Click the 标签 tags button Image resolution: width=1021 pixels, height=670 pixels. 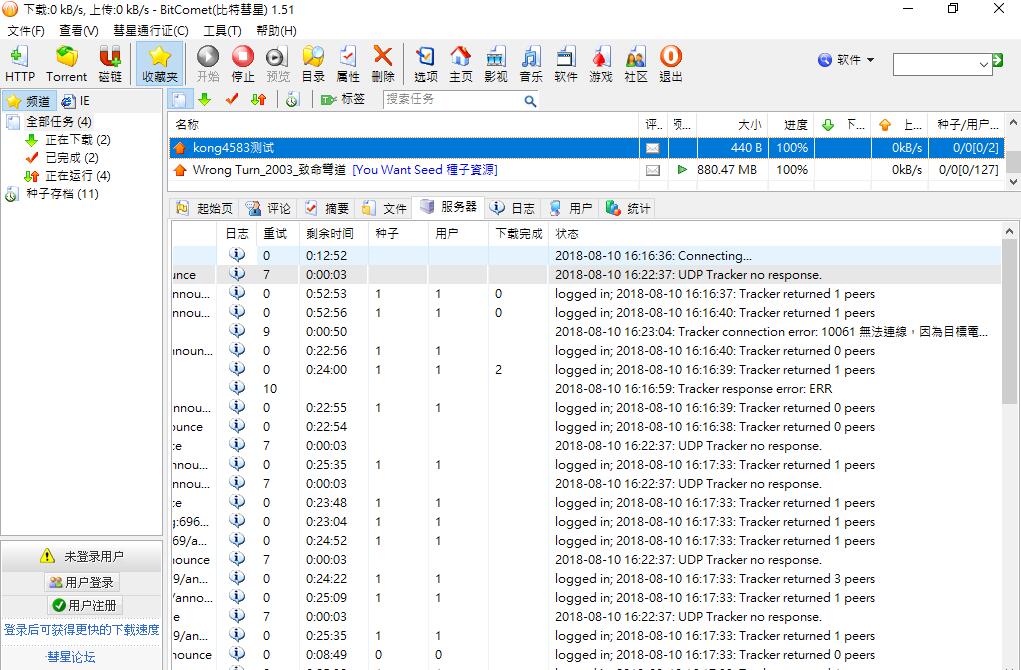[x=343, y=100]
